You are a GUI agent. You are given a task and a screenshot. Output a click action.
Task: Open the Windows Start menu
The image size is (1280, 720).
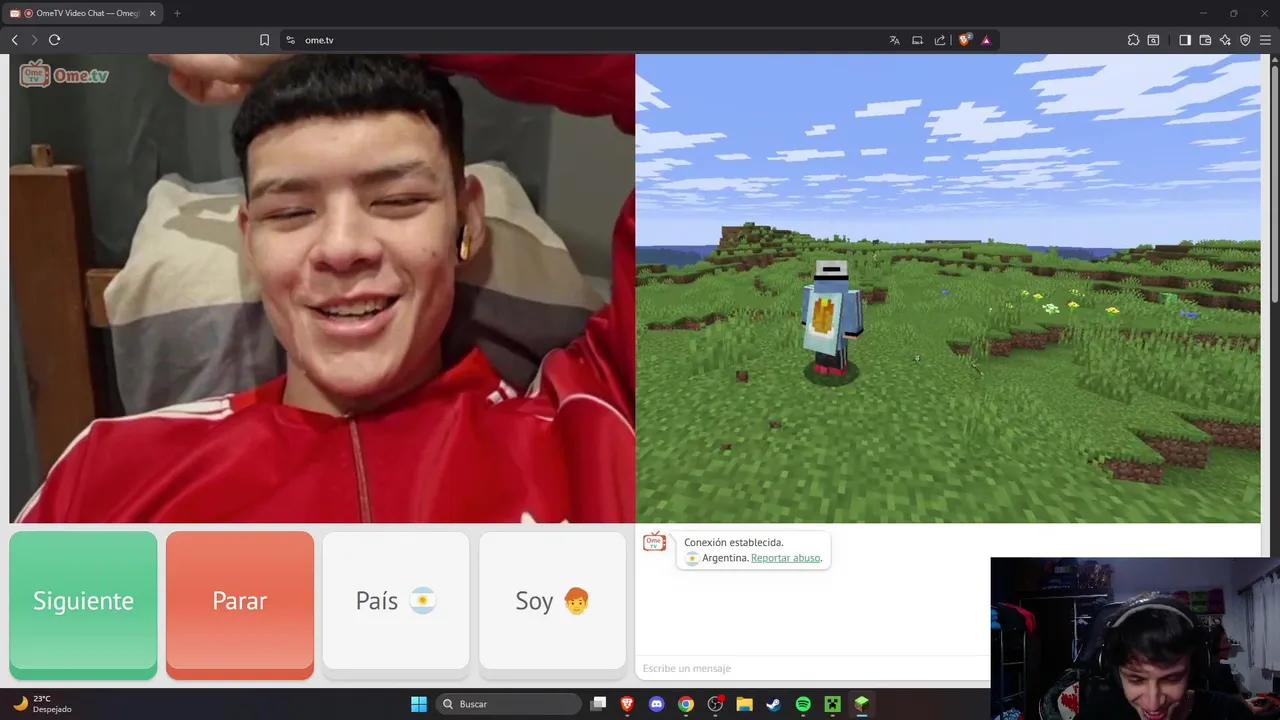[419, 704]
